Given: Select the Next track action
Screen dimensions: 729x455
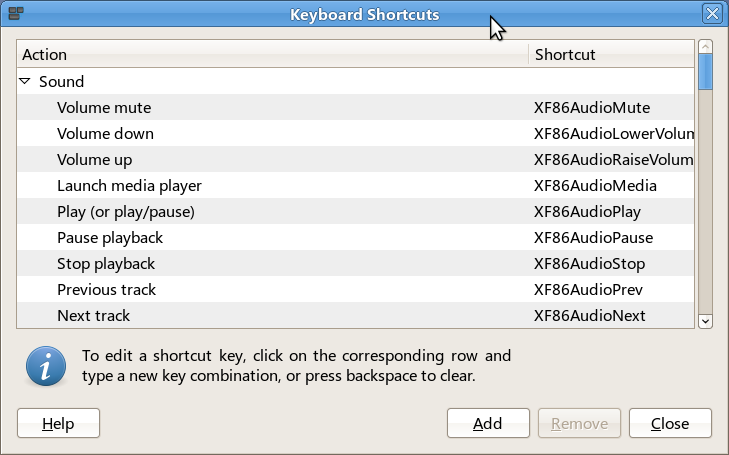Looking at the screenshot, I should 93,316.
